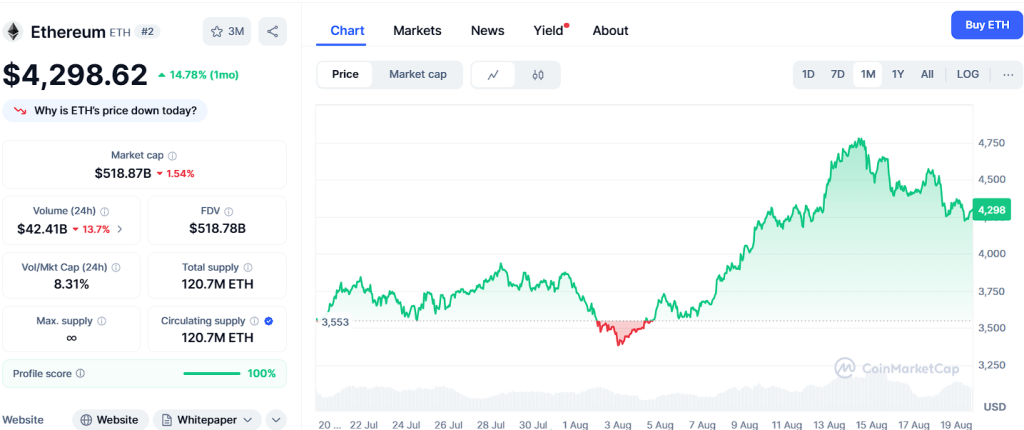This screenshot has height=430, width=1024.
Task: Click the Buy ETH button
Action: coord(987,25)
